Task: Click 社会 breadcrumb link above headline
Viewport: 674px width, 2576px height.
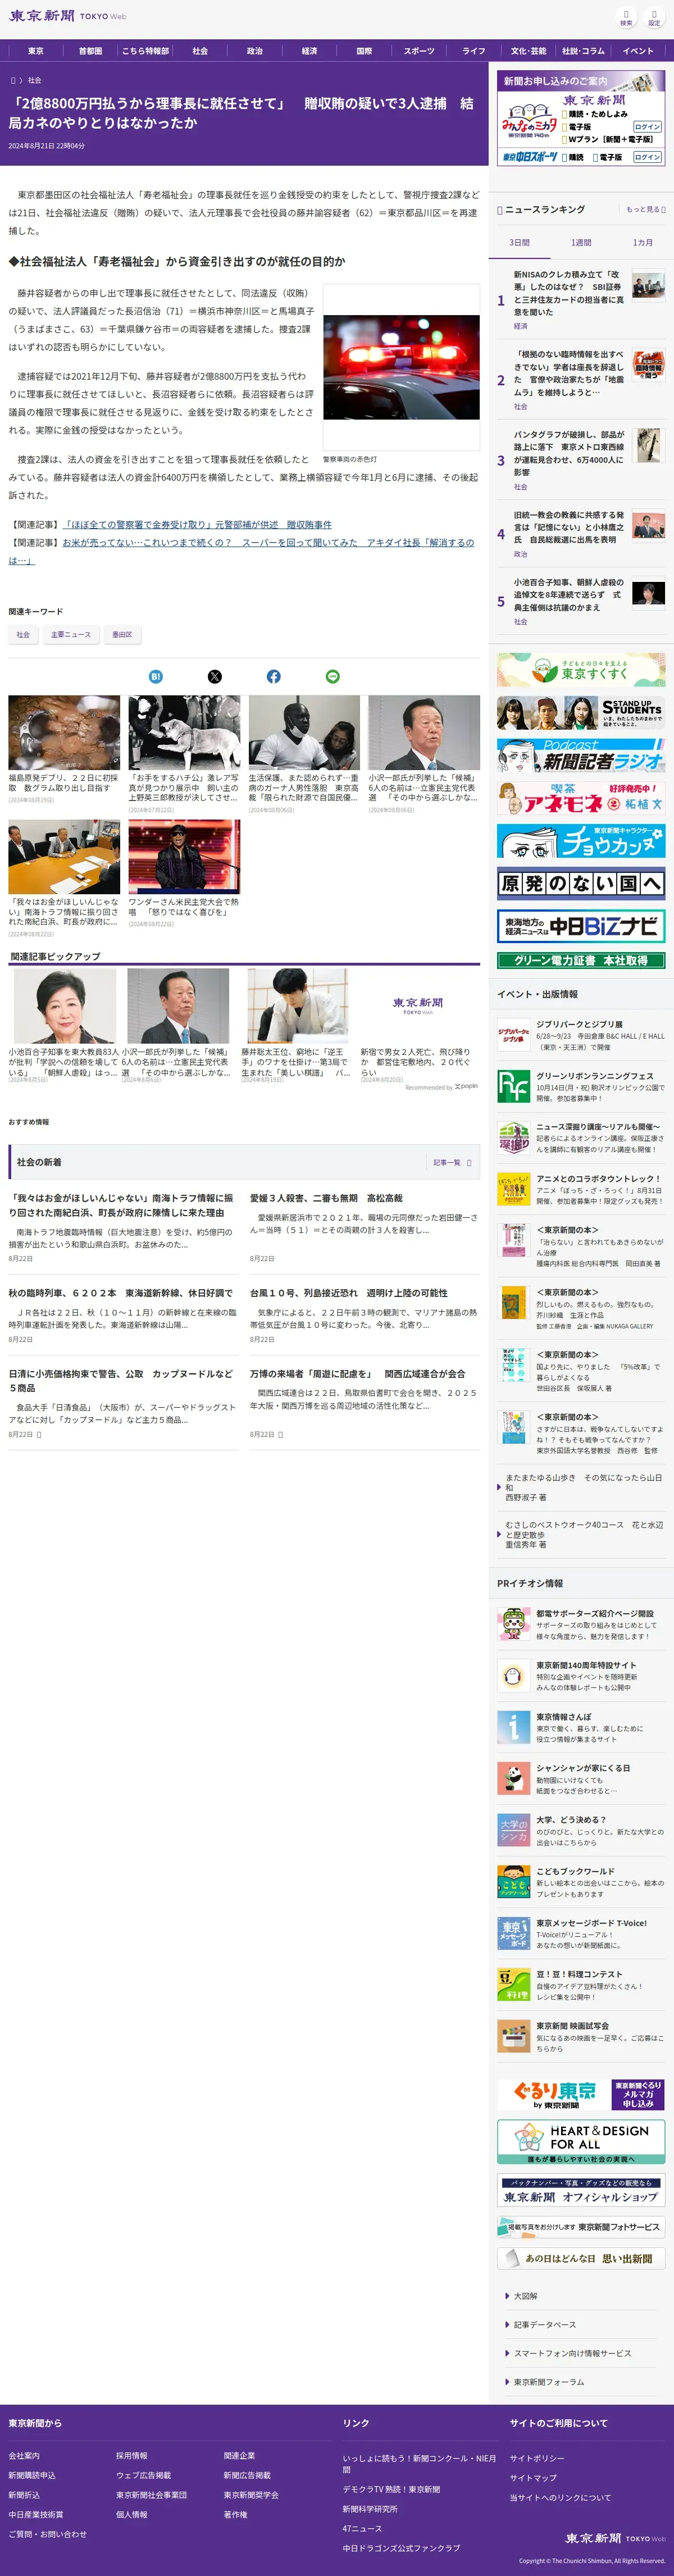Action: tap(35, 80)
